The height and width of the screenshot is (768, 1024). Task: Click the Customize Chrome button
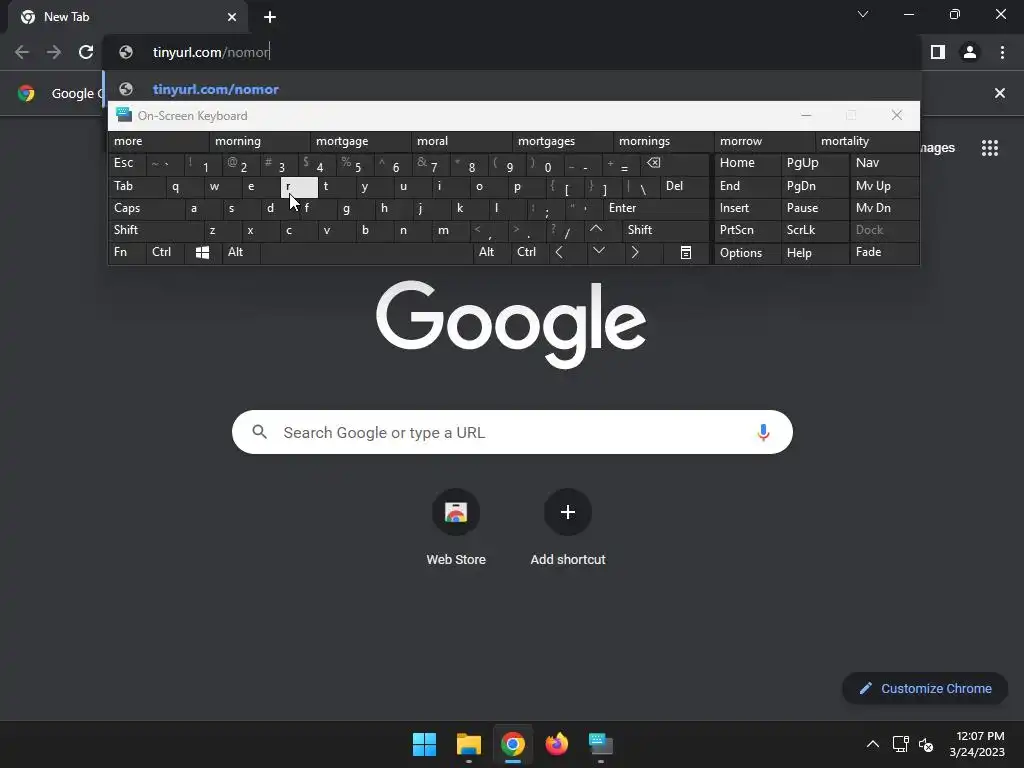coord(925,688)
